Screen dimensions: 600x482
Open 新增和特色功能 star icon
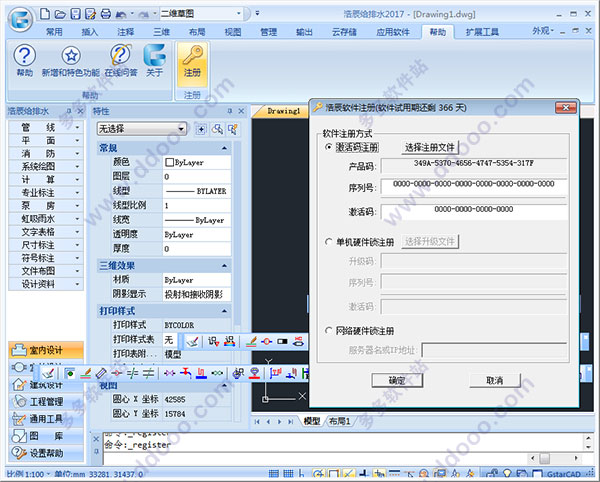coord(71,60)
